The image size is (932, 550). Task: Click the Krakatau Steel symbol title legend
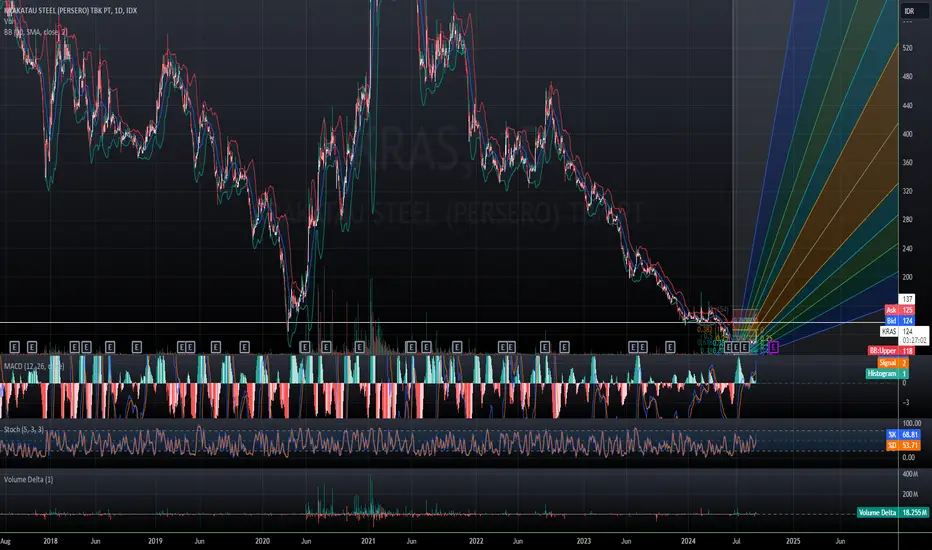[x=70, y=11]
